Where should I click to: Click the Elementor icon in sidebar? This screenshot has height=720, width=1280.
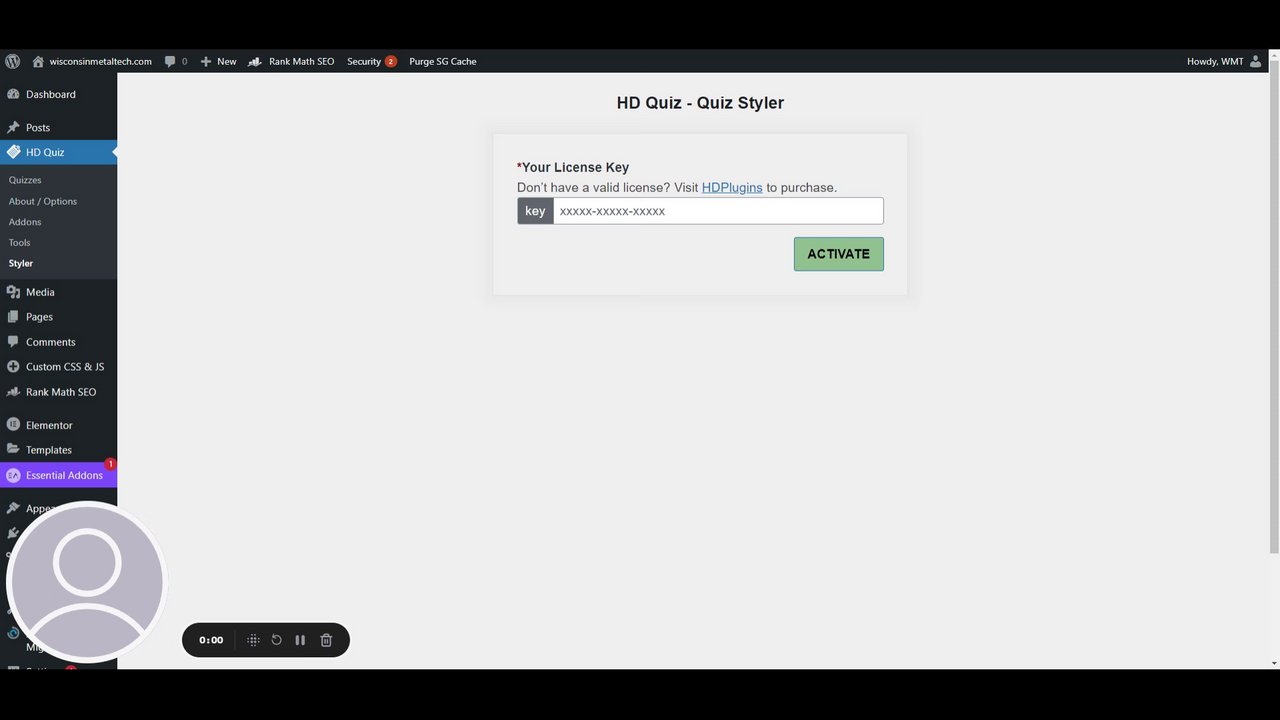coord(13,425)
